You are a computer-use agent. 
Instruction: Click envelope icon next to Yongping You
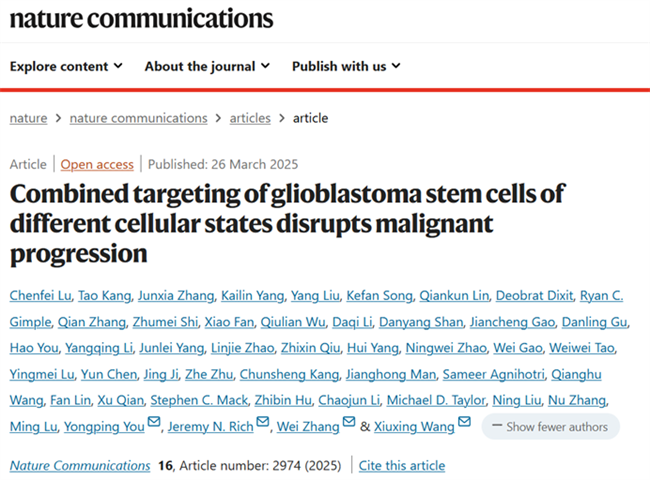click(x=154, y=424)
